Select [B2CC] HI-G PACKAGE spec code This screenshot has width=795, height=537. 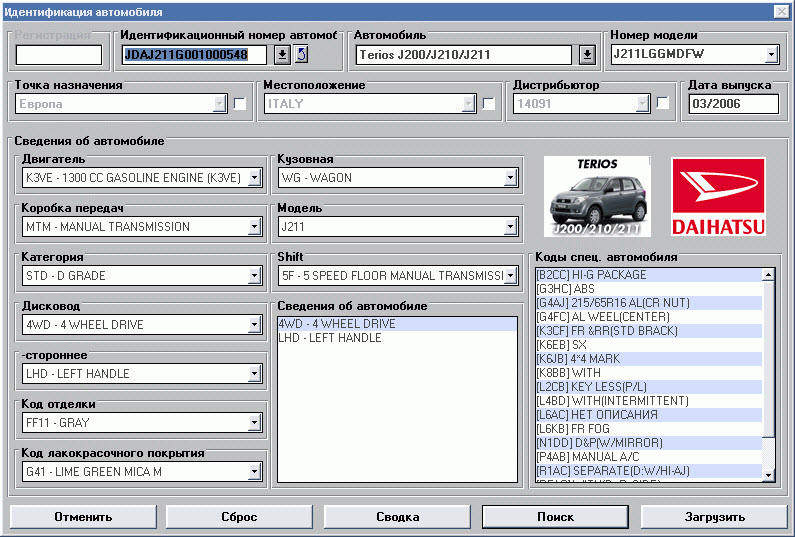(x=648, y=275)
